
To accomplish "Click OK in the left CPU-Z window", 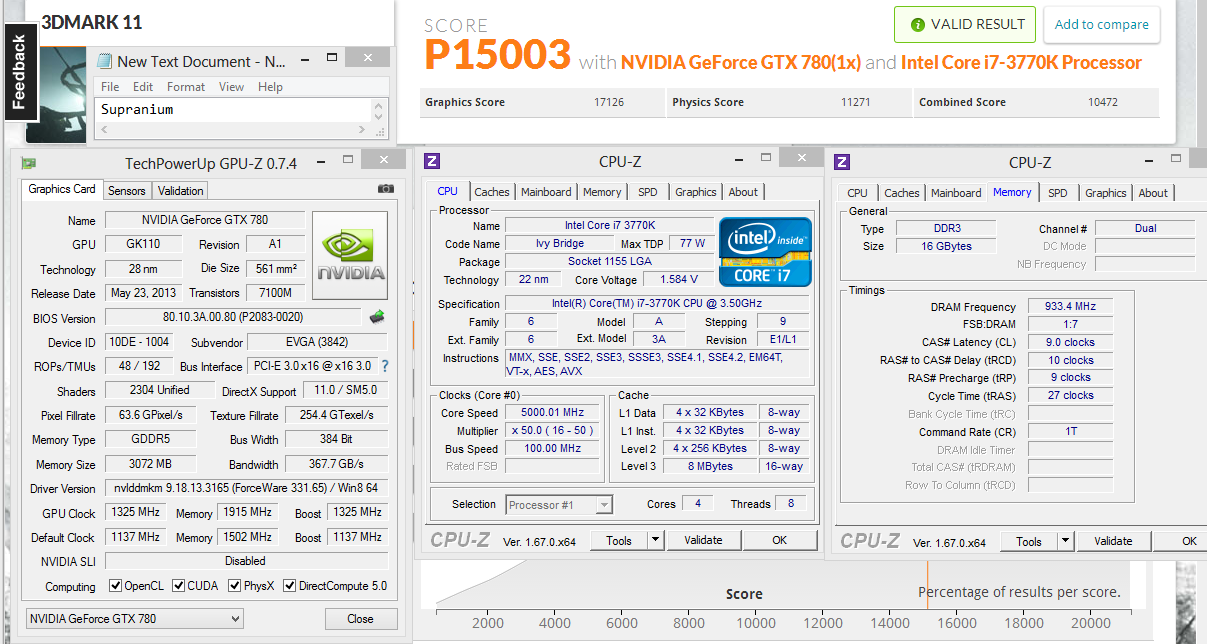I will pos(779,540).
